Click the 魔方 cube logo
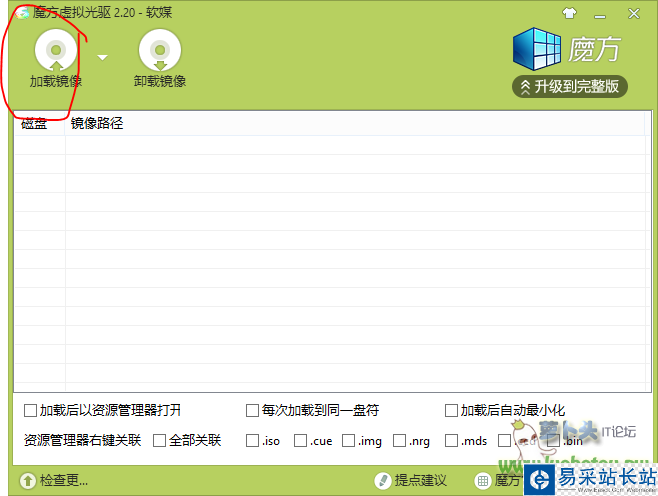 click(x=537, y=49)
